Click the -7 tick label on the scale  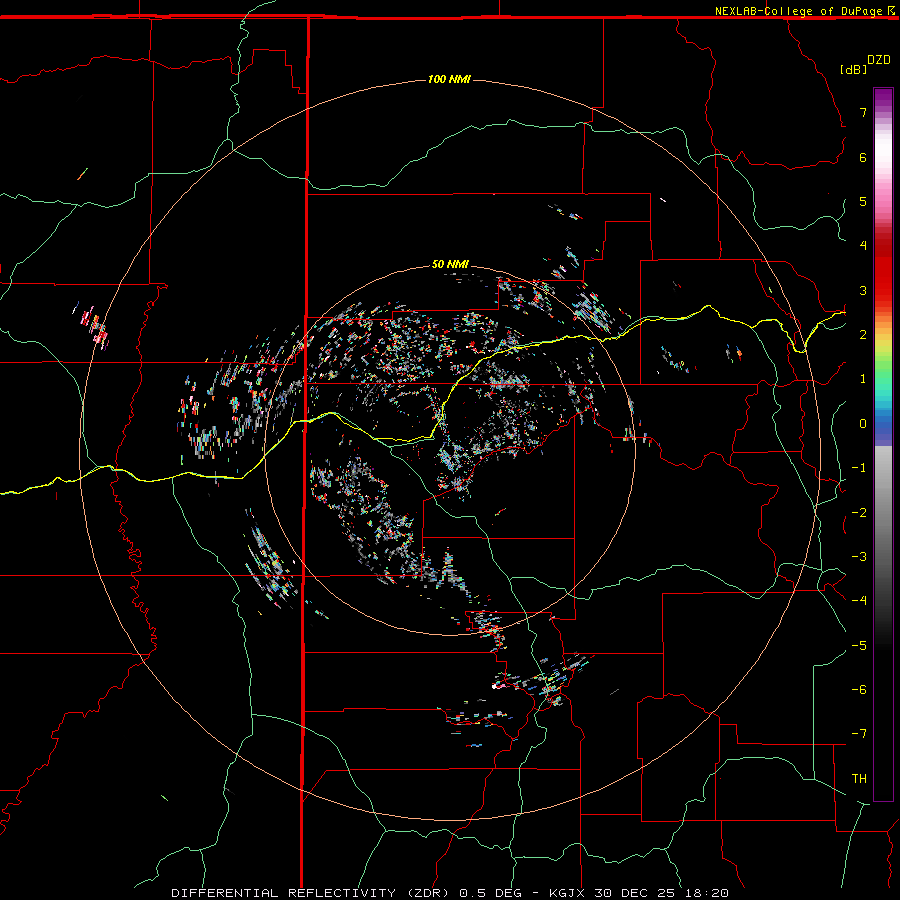859,734
